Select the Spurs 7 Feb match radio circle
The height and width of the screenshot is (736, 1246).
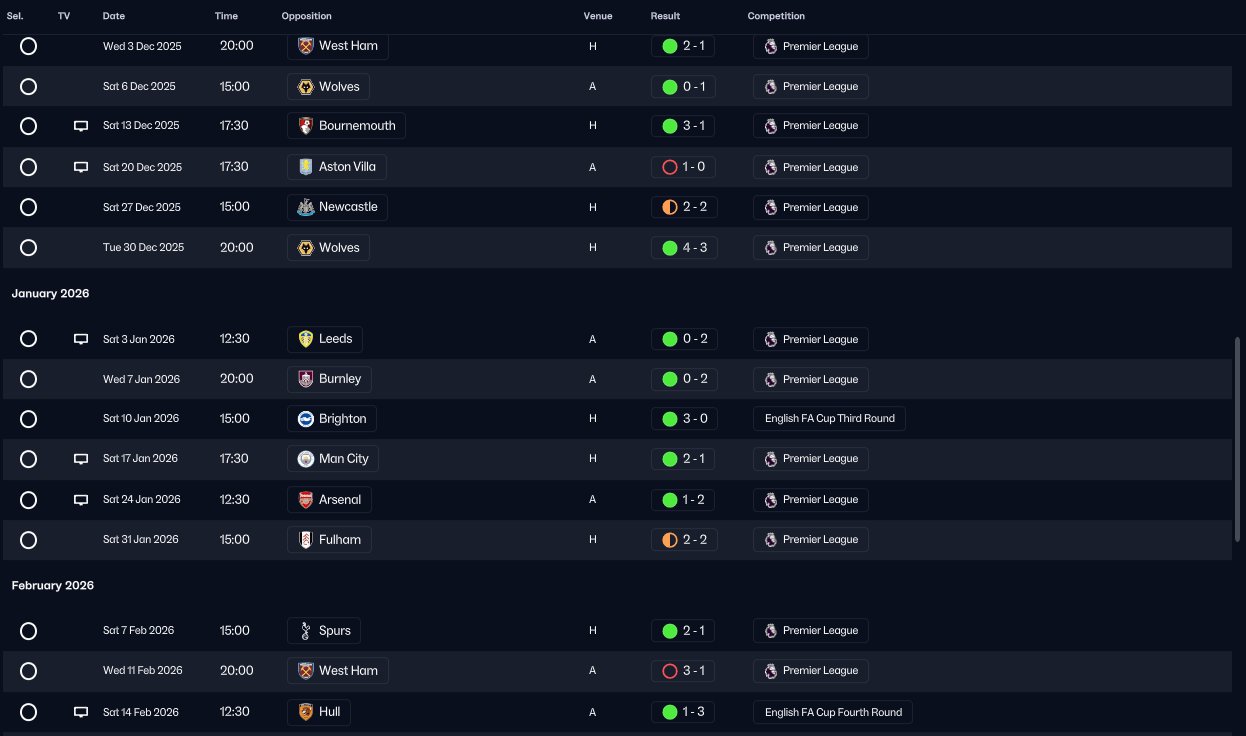pyautogui.click(x=28, y=631)
